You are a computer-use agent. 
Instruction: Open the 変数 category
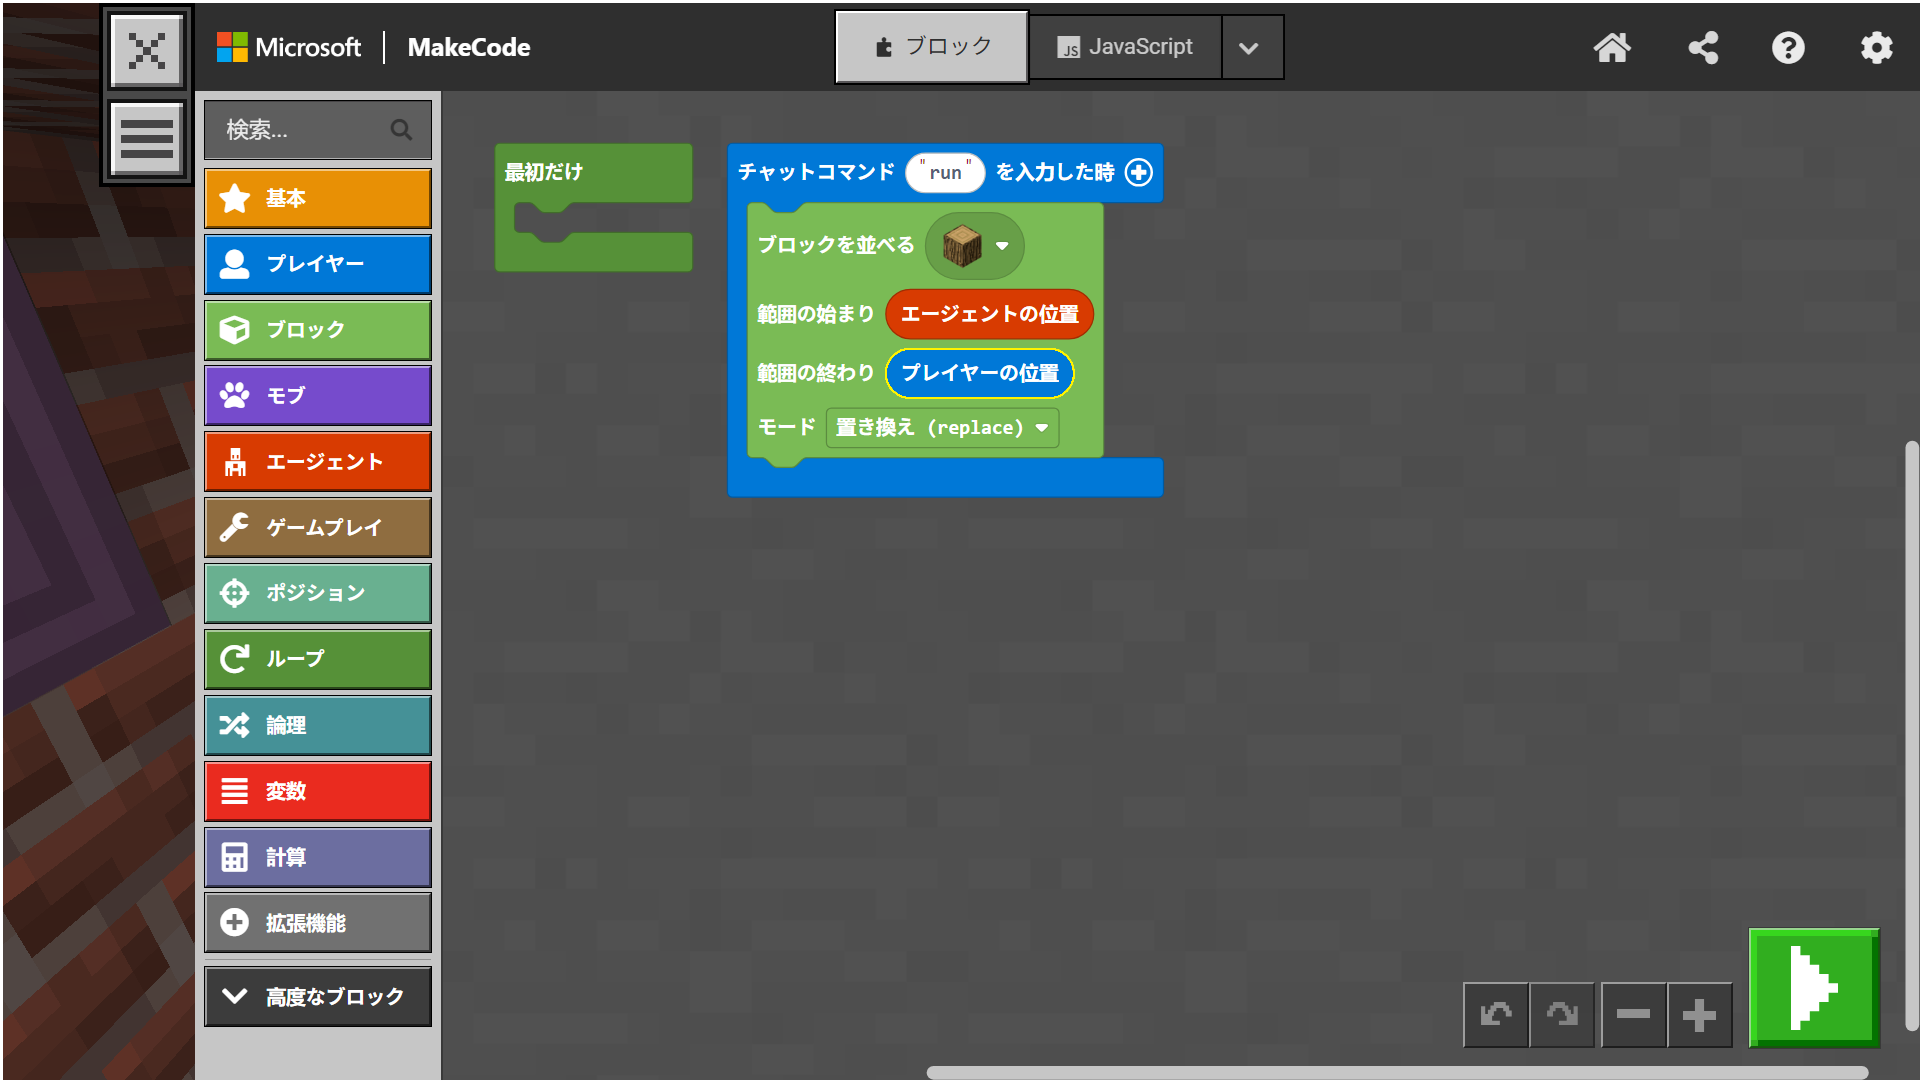[x=318, y=791]
